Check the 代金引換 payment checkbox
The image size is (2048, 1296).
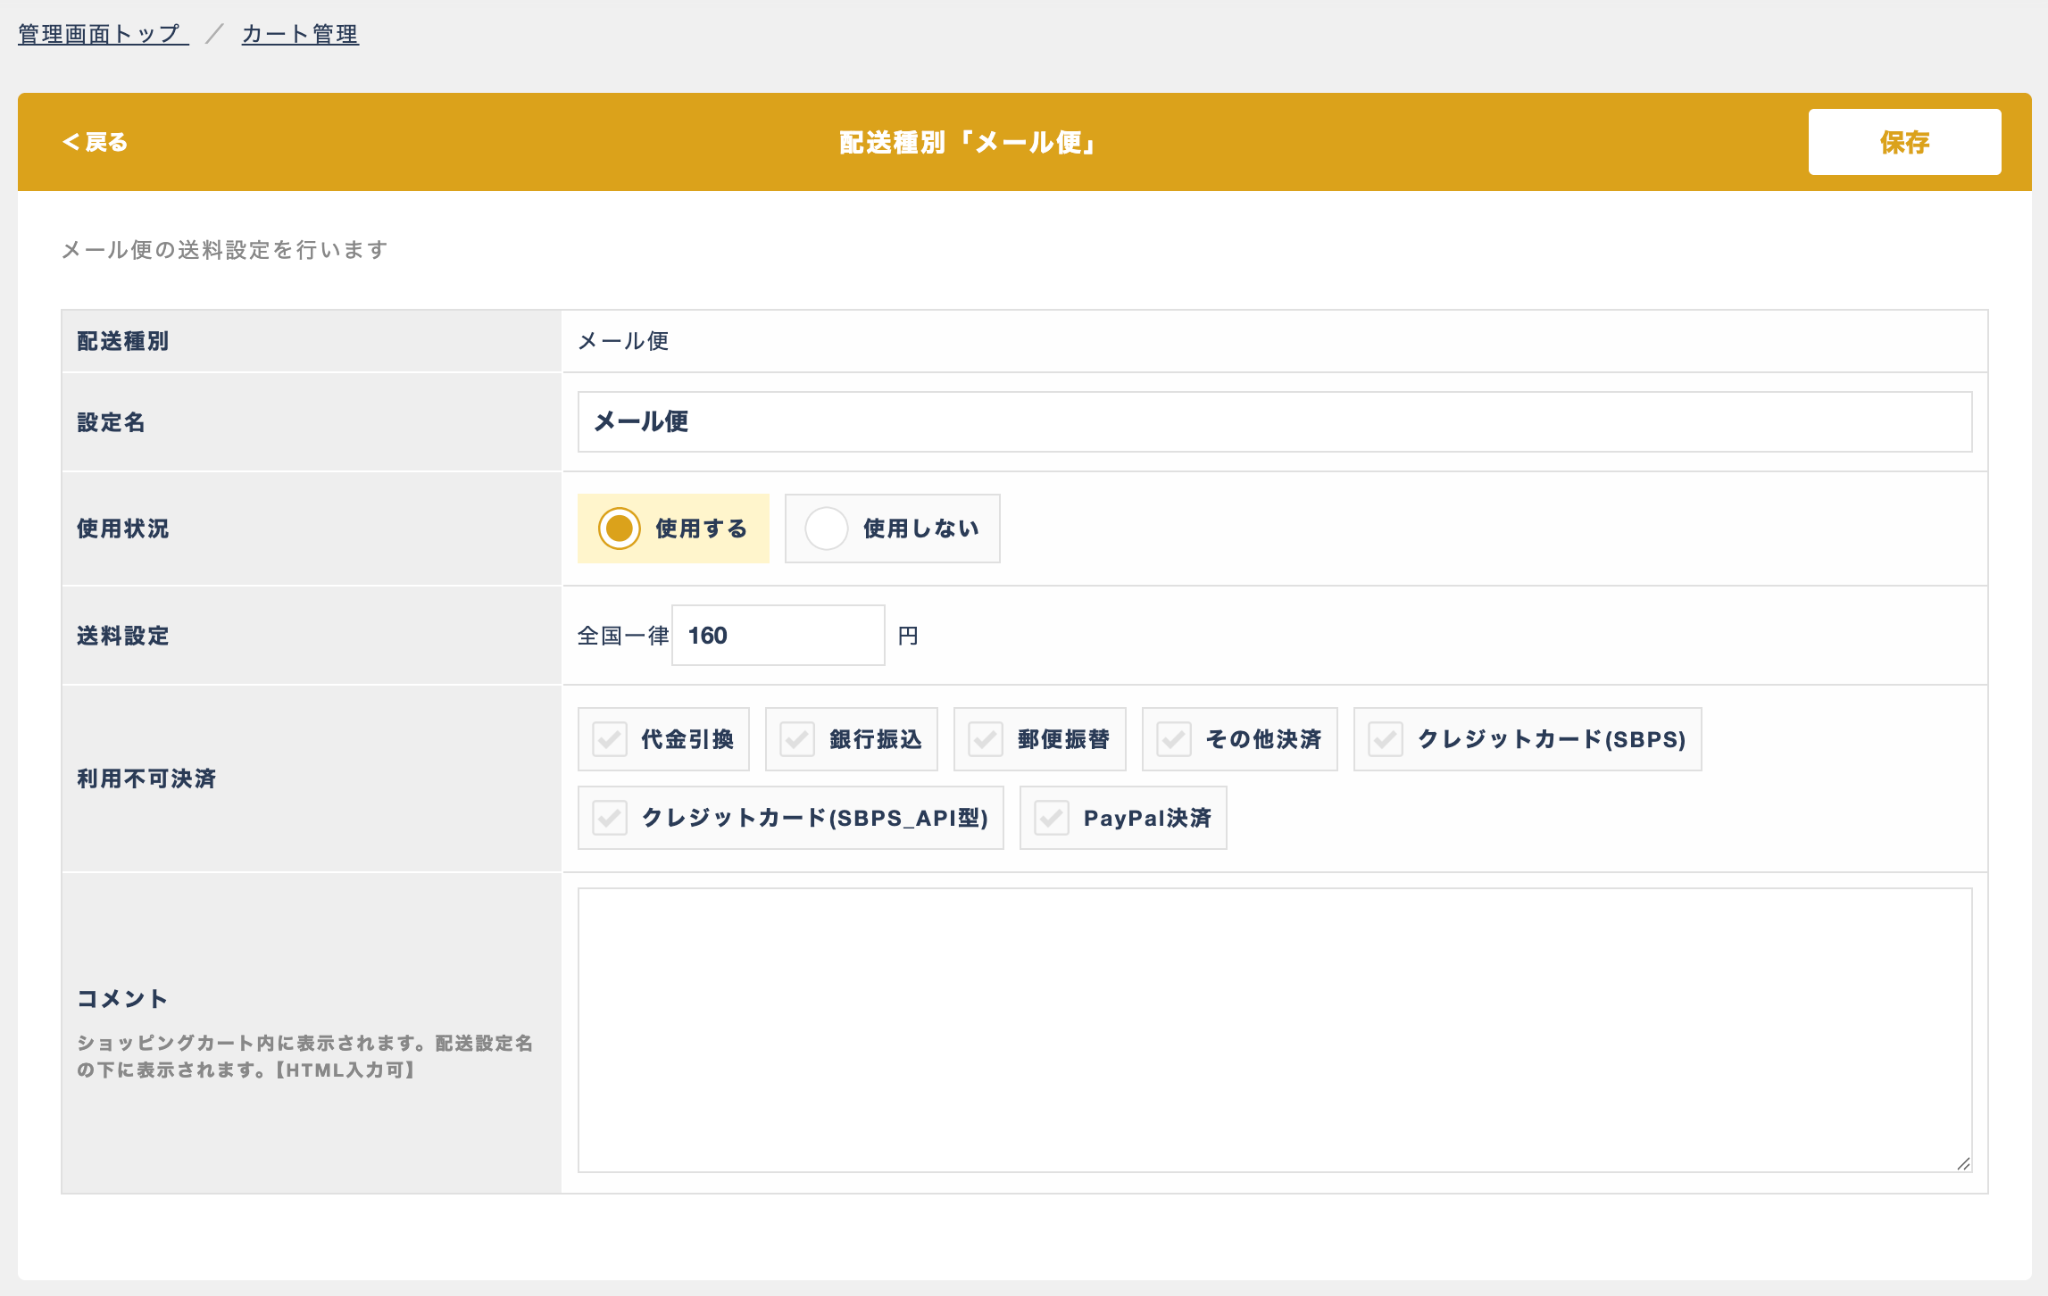click(610, 739)
